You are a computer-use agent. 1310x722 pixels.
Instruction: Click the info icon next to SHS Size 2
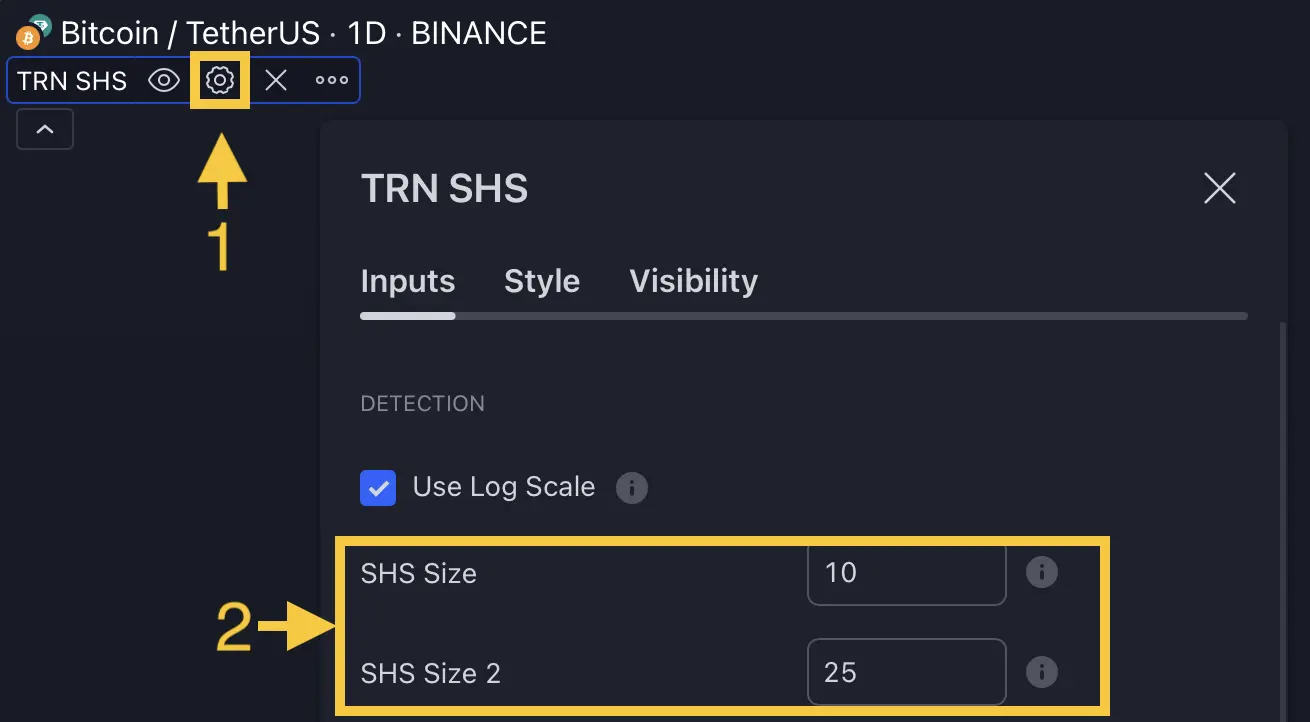[x=1041, y=671]
